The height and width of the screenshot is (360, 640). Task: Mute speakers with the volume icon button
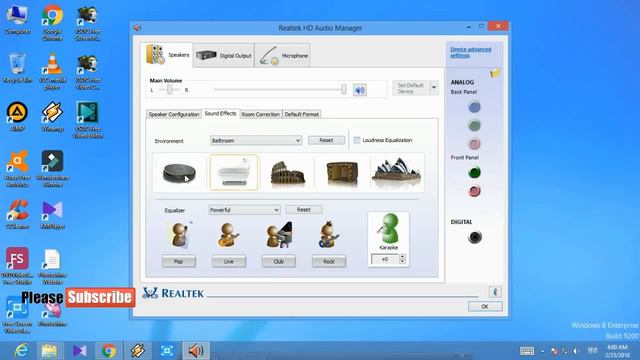tap(360, 90)
